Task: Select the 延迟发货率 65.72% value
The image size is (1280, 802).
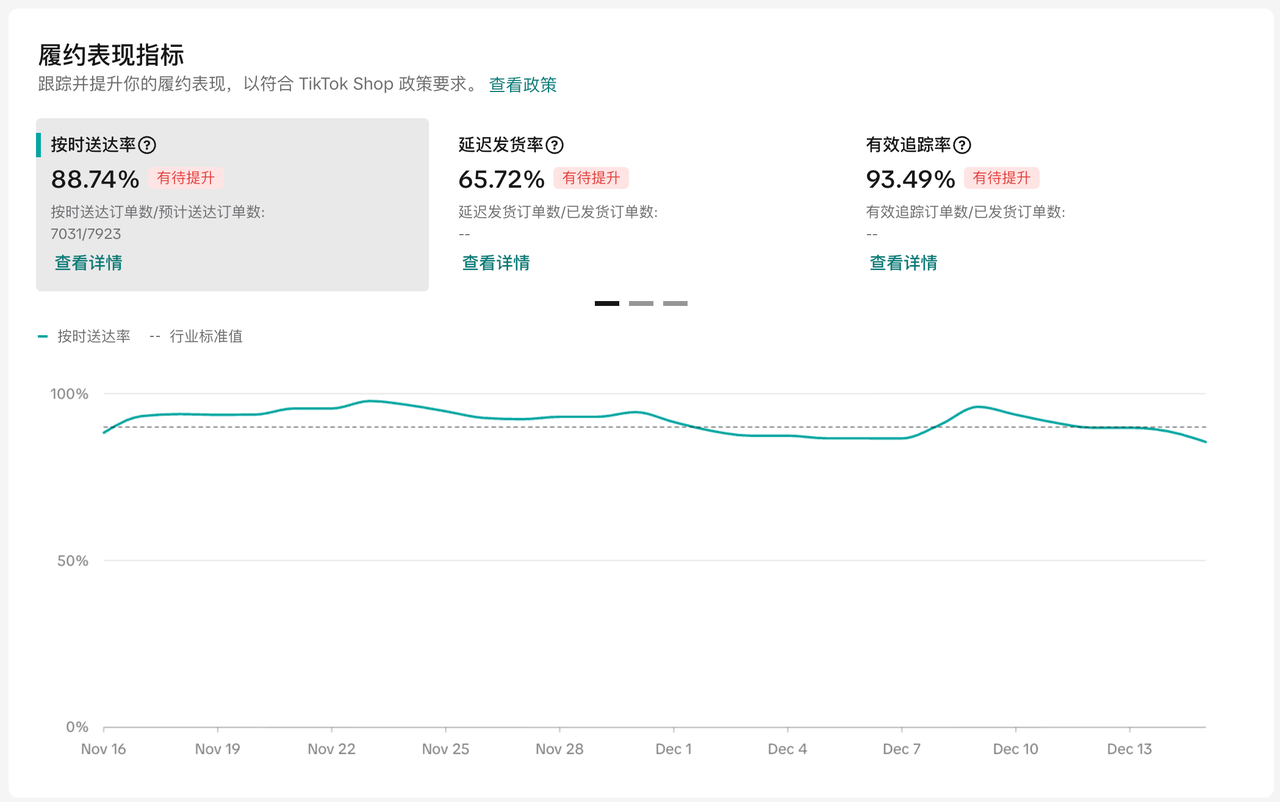Action: click(501, 180)
